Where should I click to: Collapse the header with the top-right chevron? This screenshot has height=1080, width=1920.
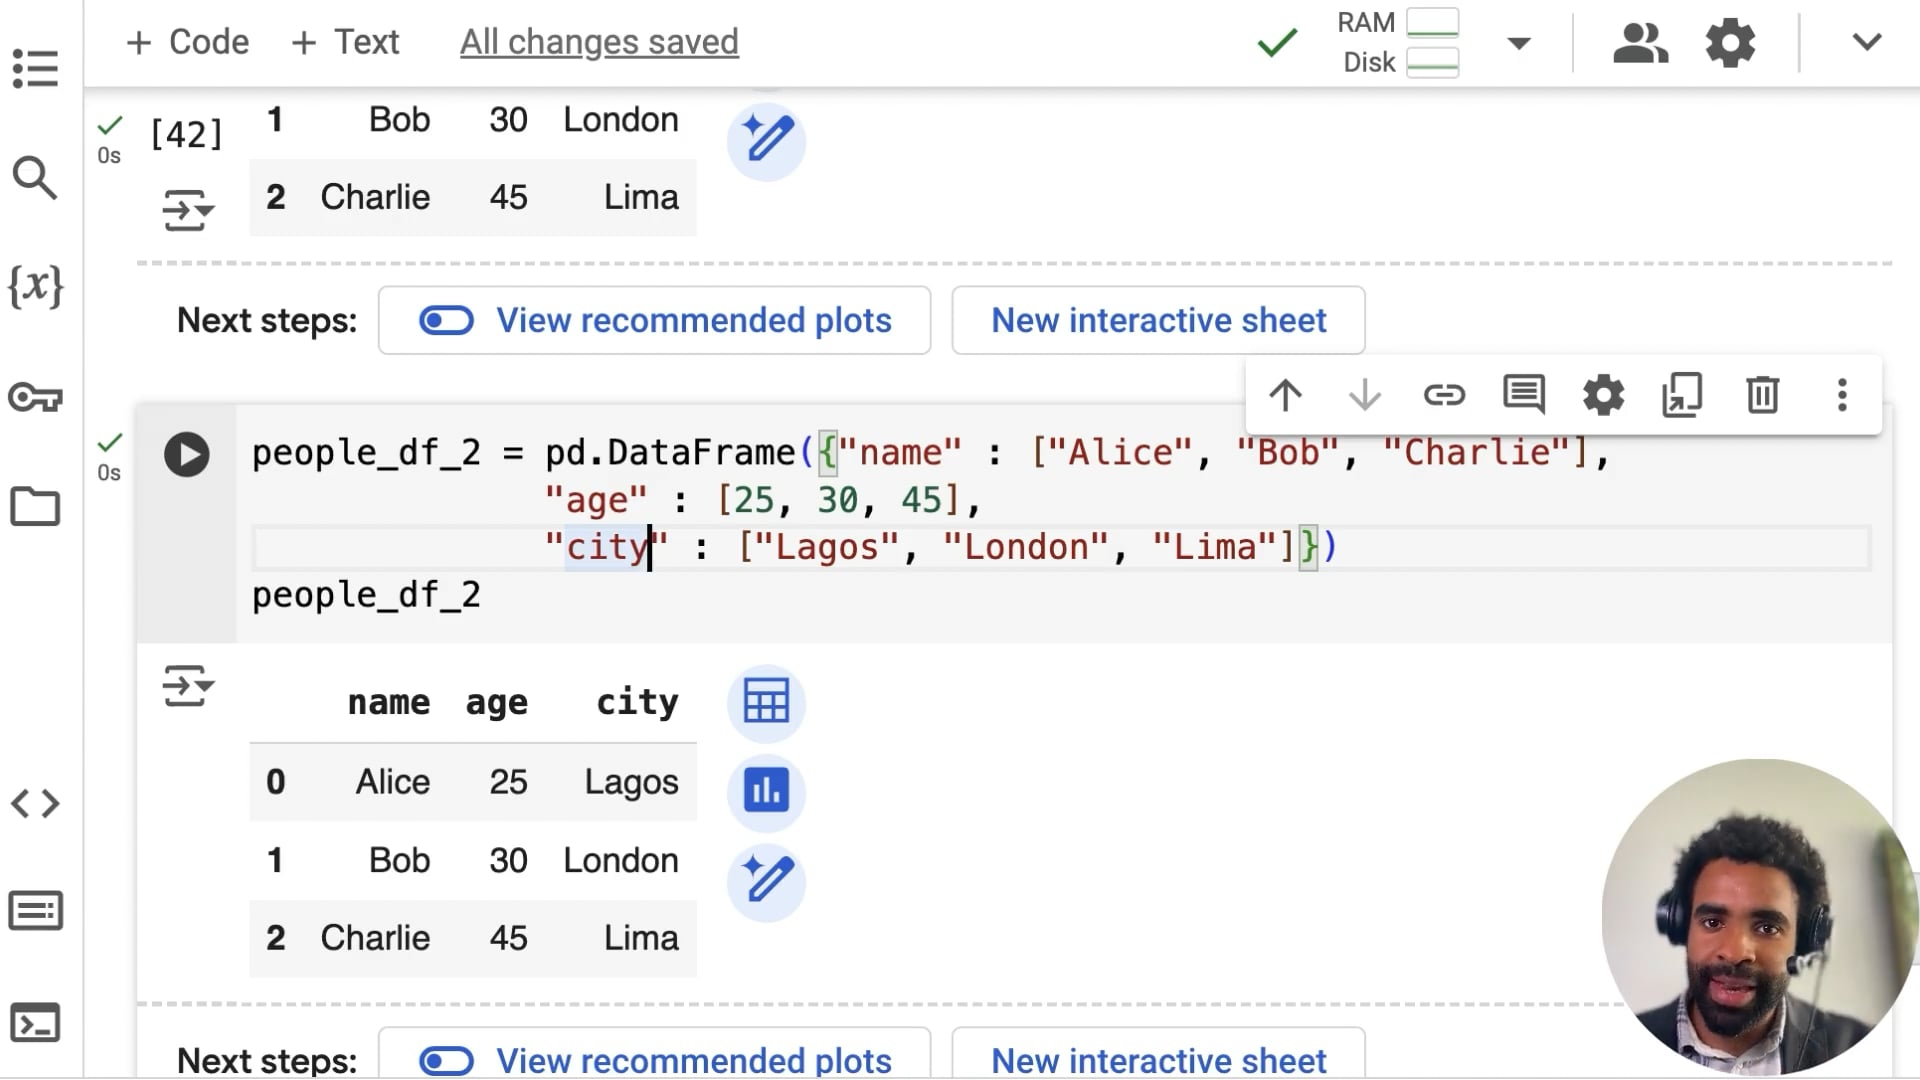pos(1866,43)
